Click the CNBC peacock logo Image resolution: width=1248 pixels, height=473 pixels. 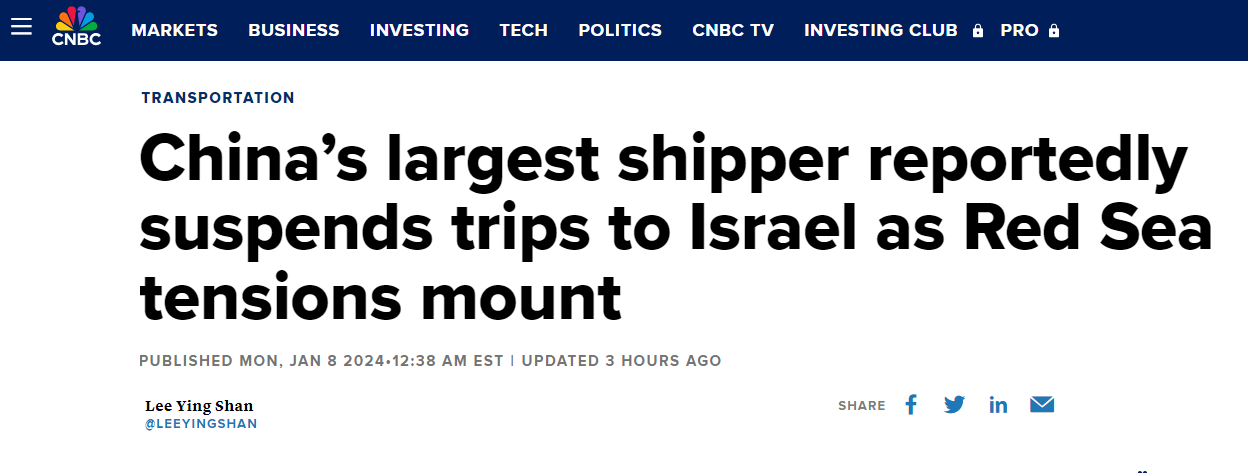click(76, 27)
